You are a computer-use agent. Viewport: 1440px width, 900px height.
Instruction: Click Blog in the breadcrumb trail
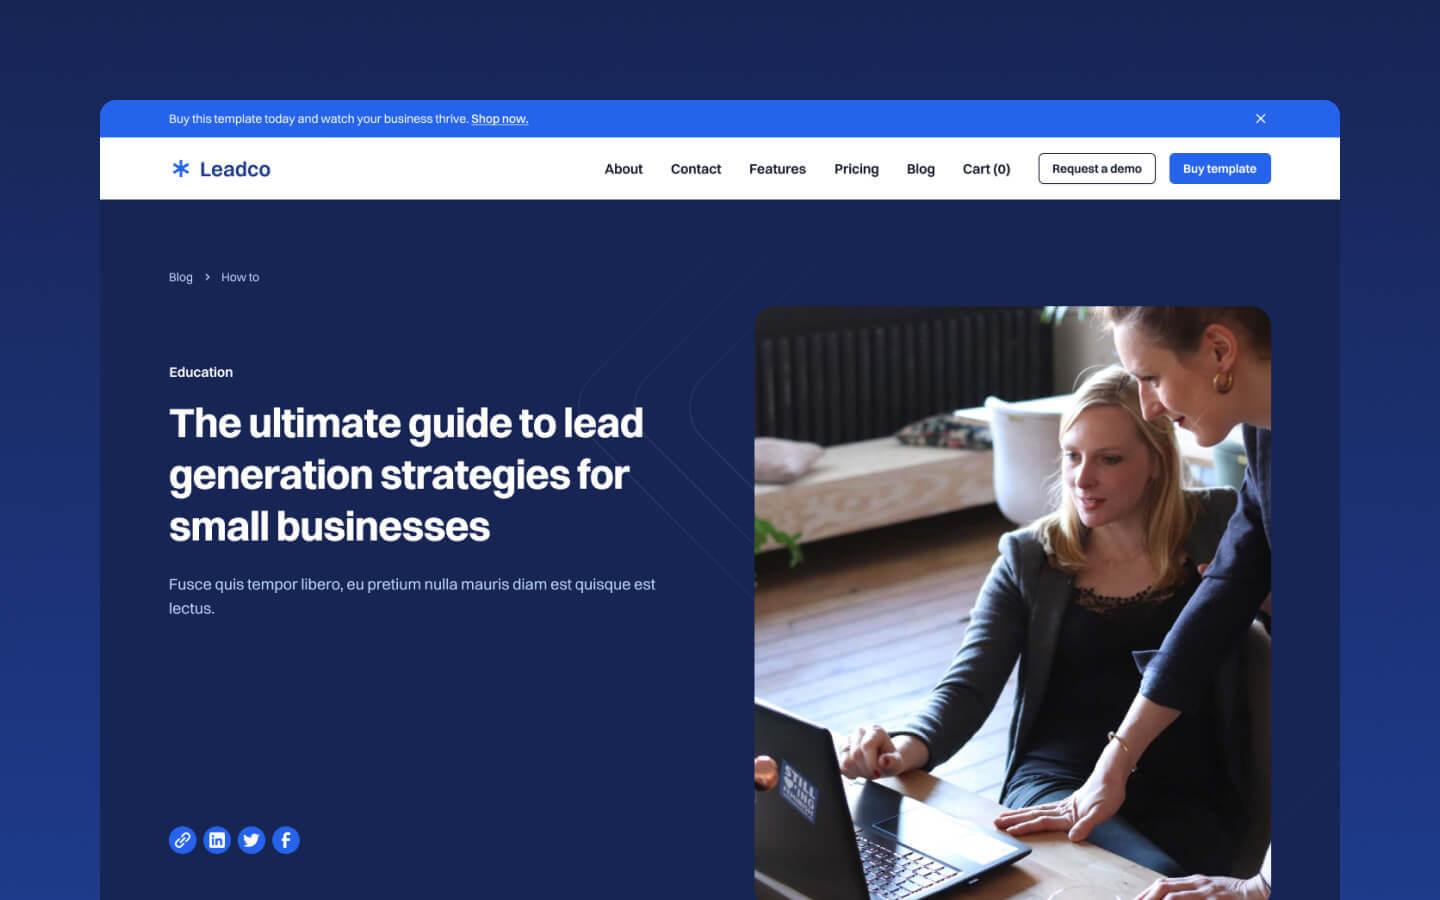click(180, 277)
